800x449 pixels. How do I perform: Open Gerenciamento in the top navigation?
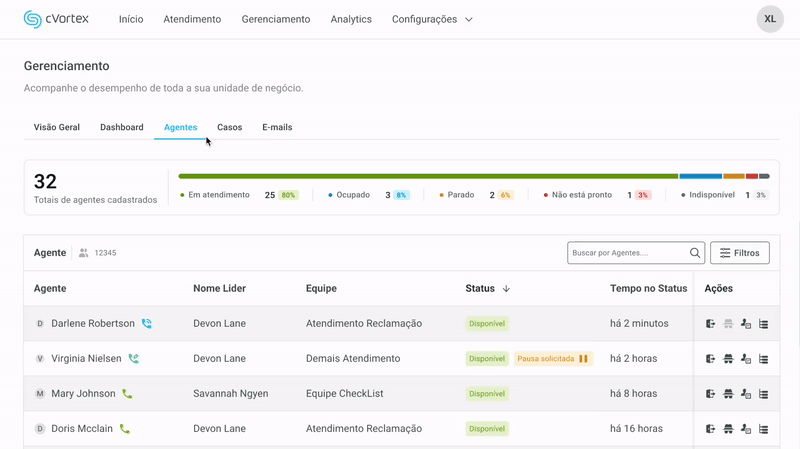click(x=276, y=19)
